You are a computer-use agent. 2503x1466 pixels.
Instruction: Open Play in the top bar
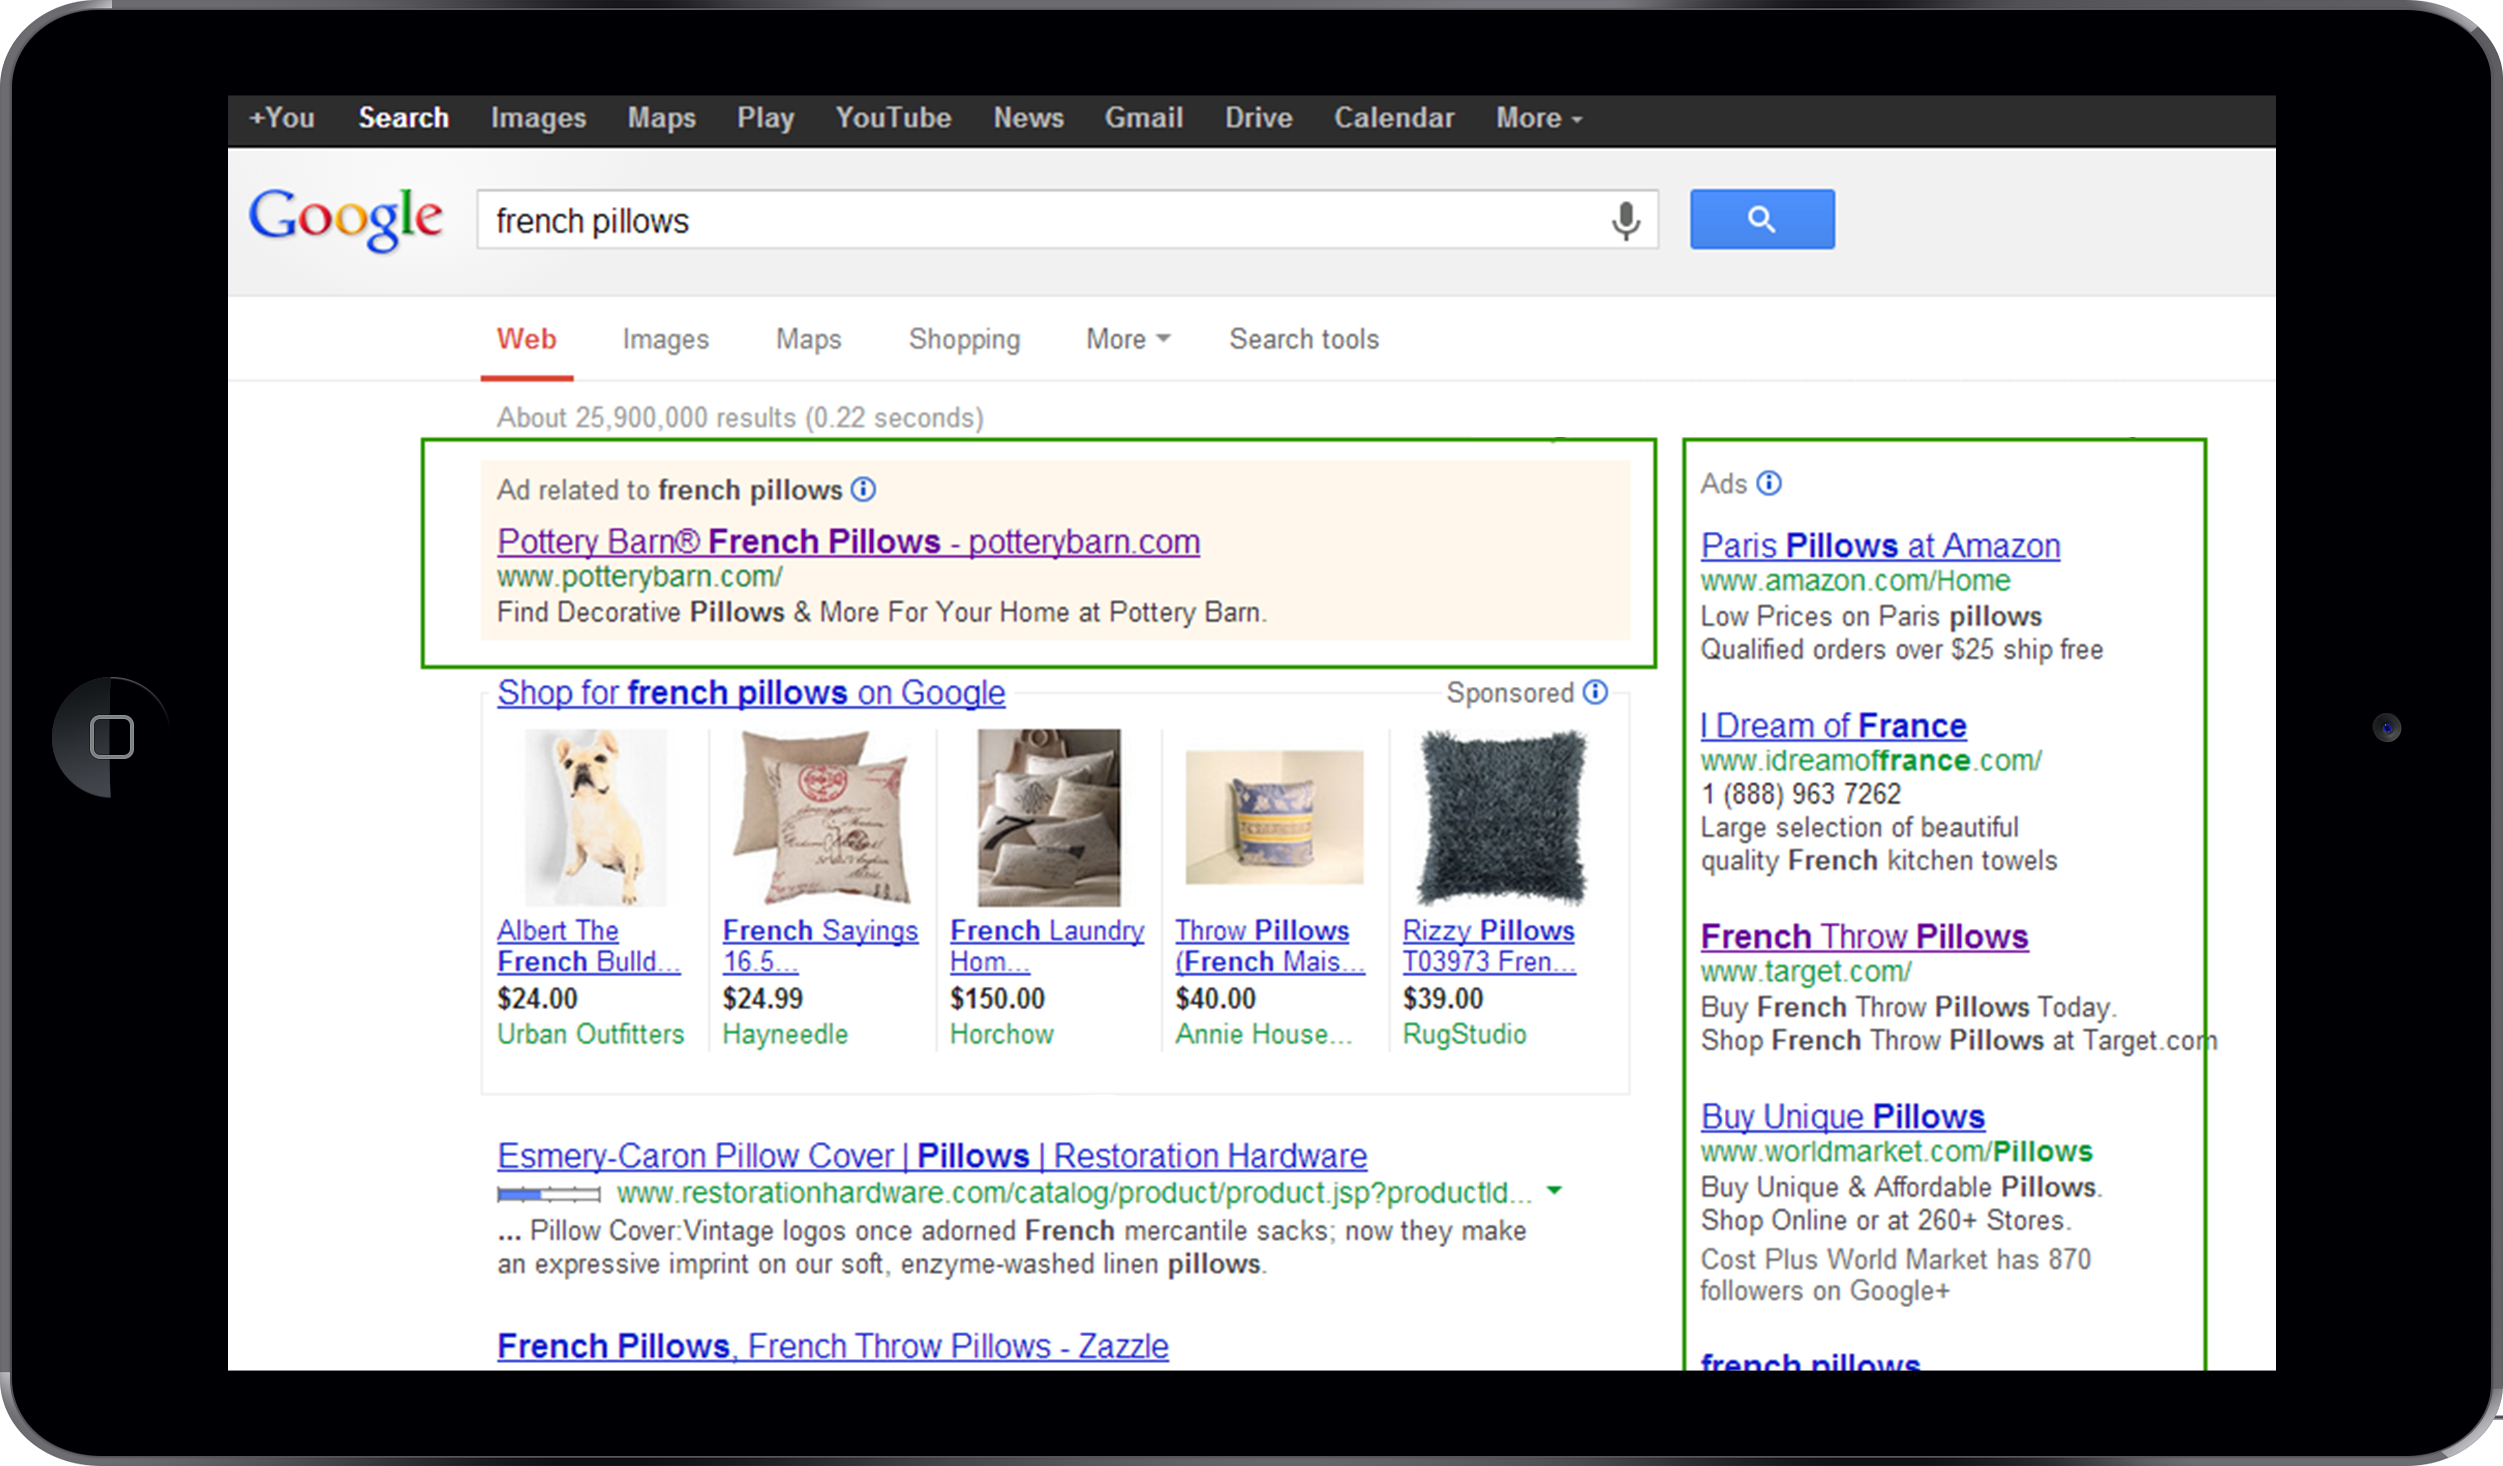[x=765, y=118]
